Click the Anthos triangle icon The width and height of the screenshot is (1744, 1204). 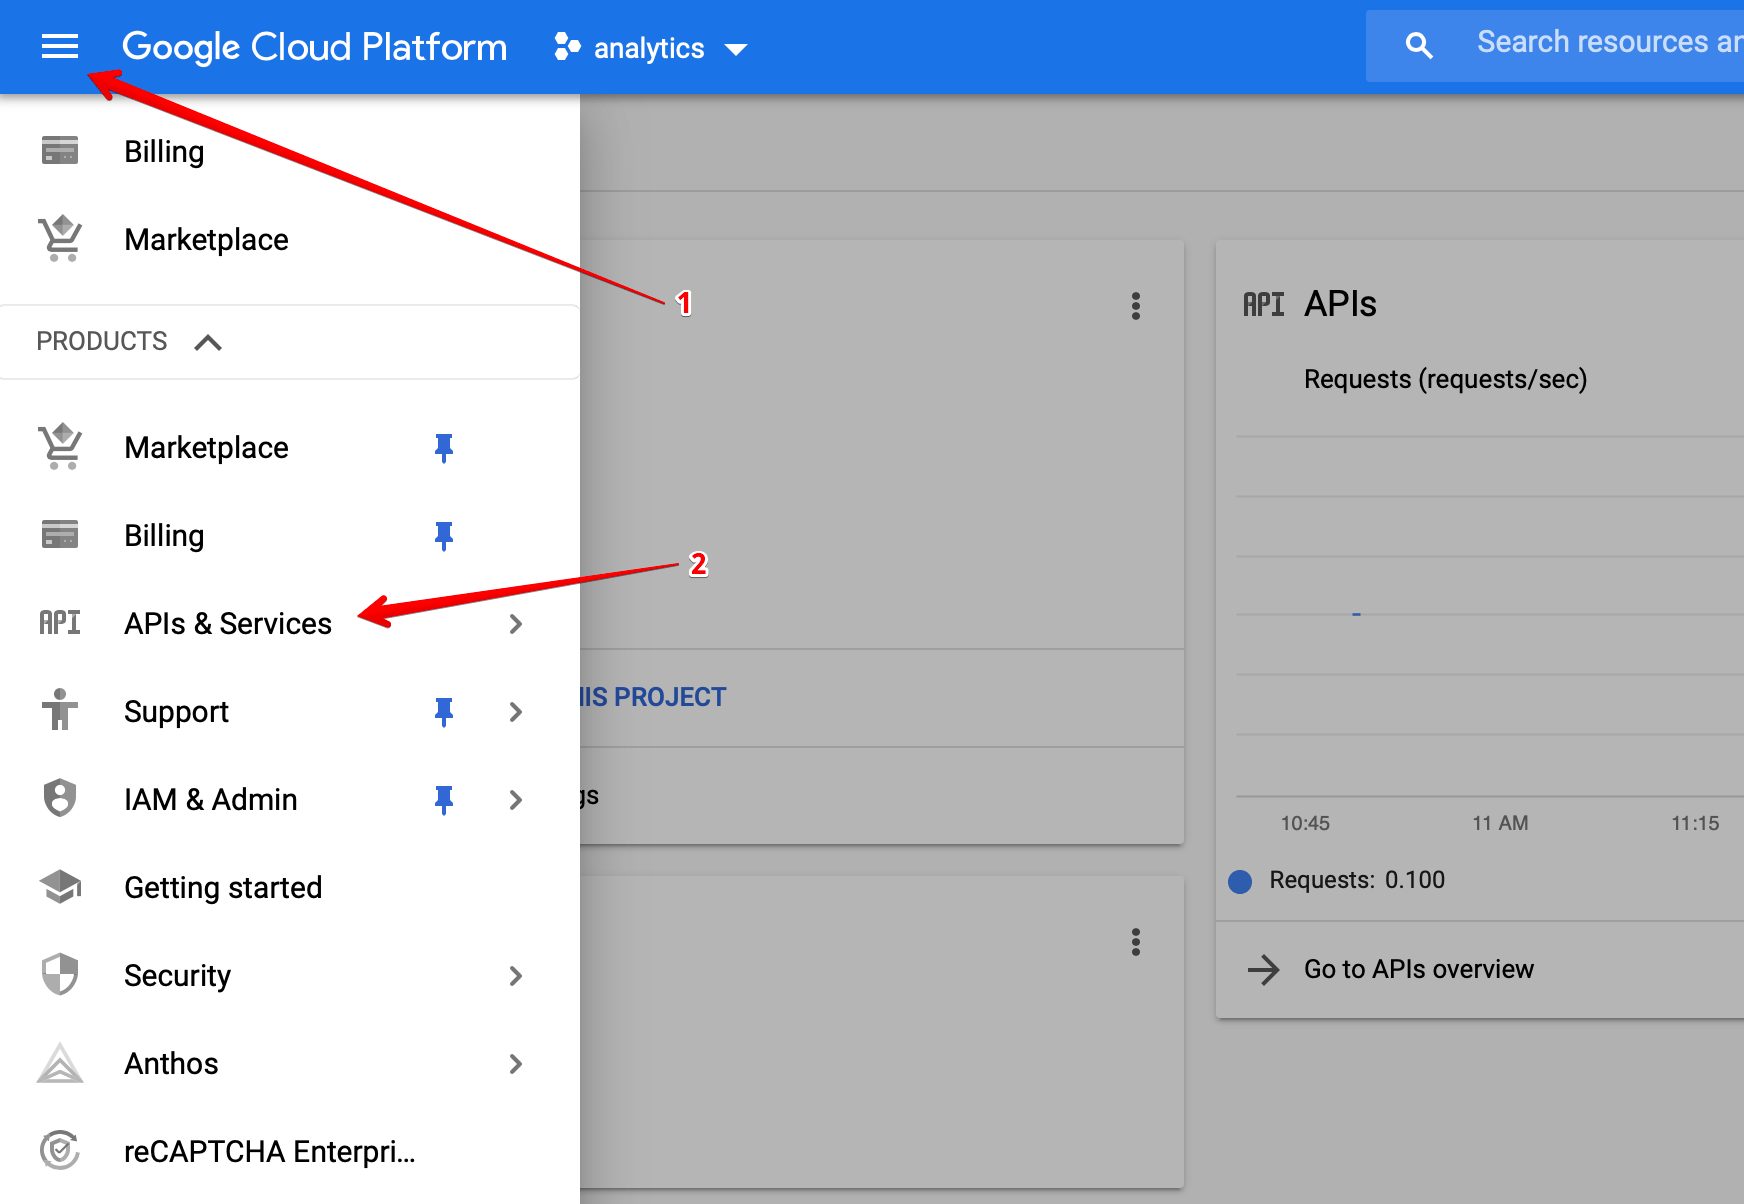pyautogui.click(x=60, y=1062)
